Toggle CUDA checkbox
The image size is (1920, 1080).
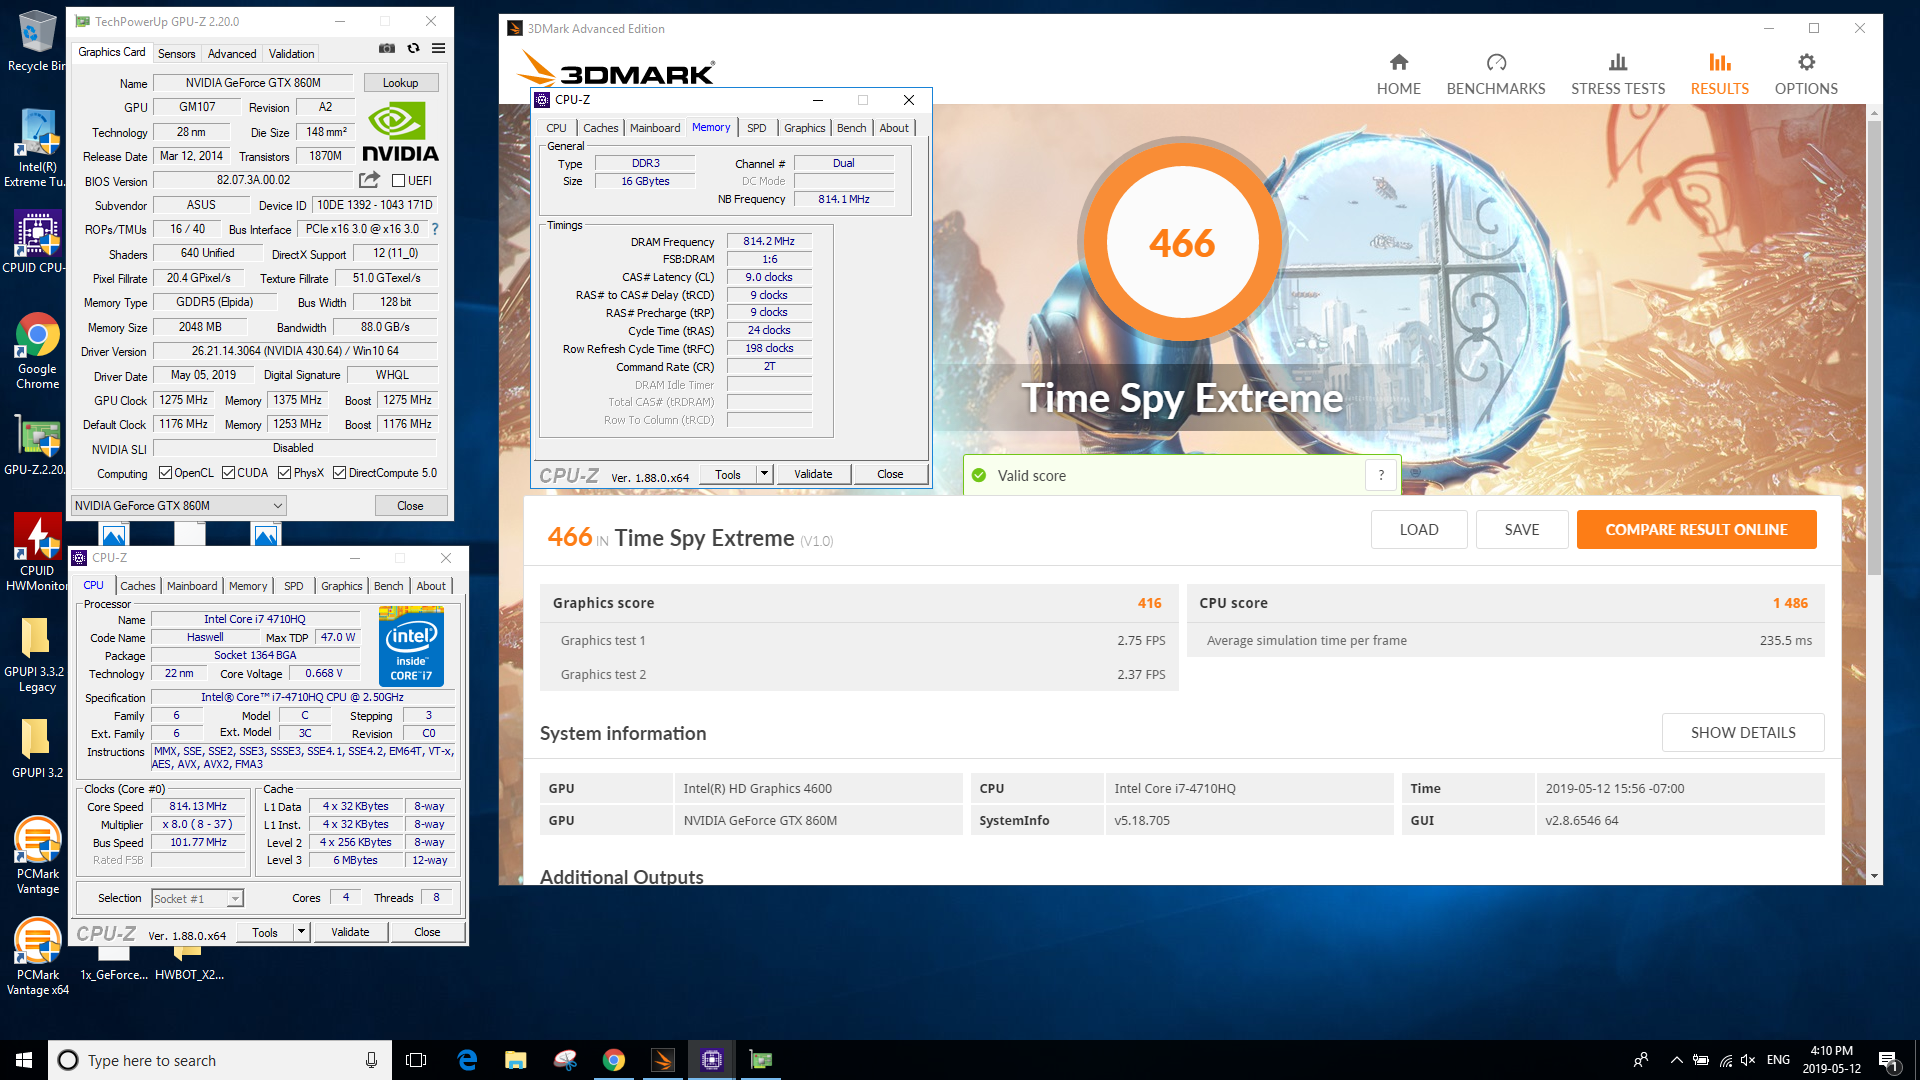[x=228, y=473]
